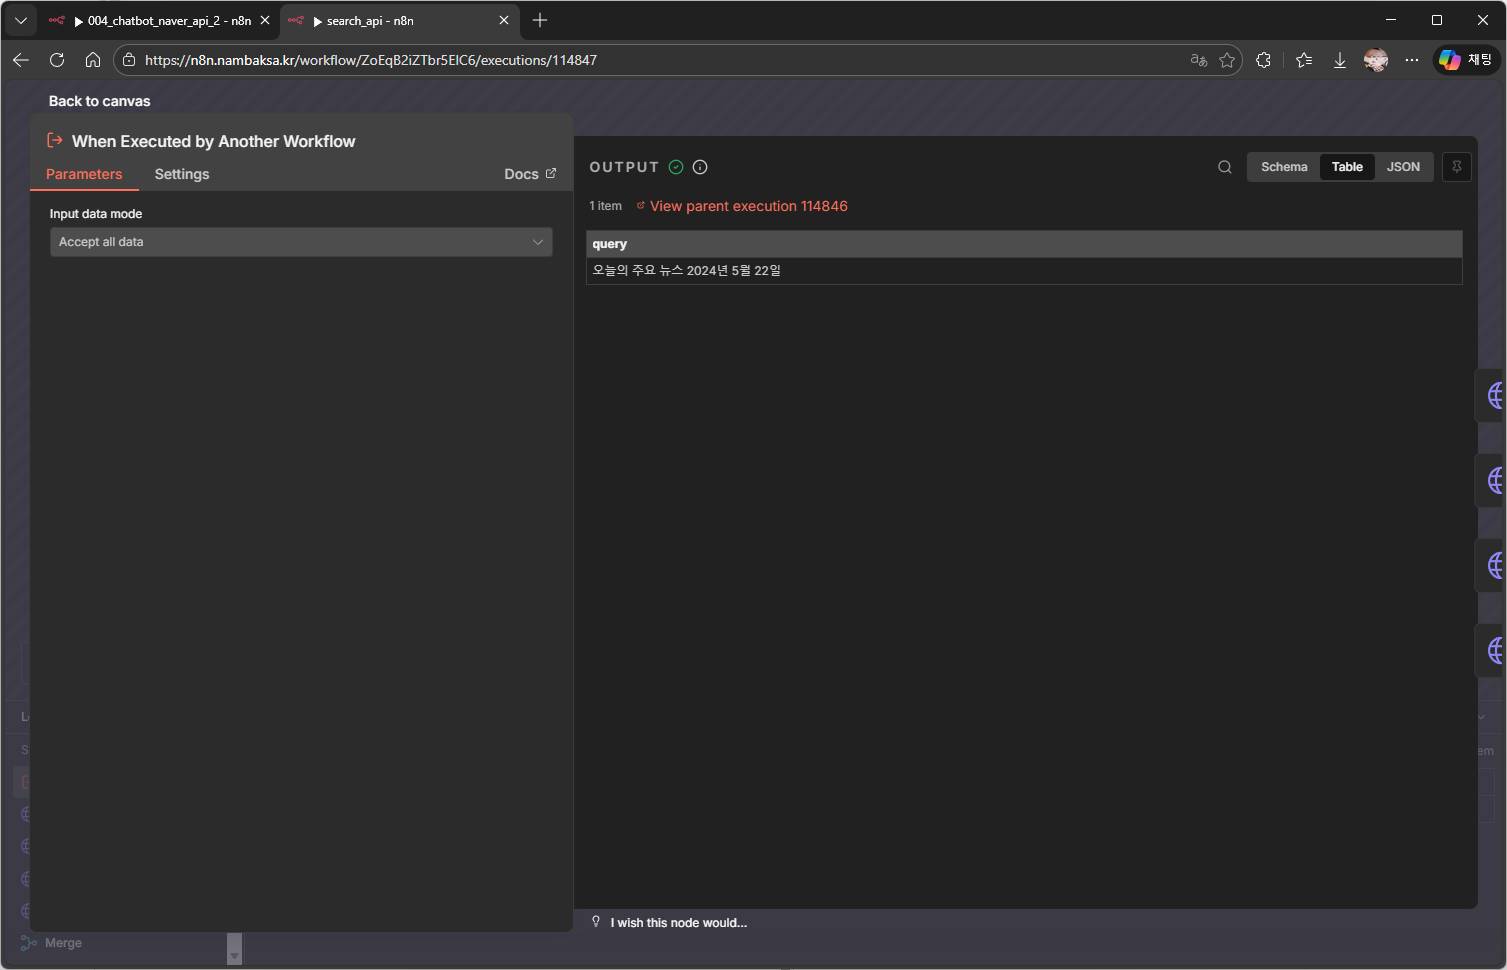Click the green execution success checkmark icon

(x=676, y=167)
